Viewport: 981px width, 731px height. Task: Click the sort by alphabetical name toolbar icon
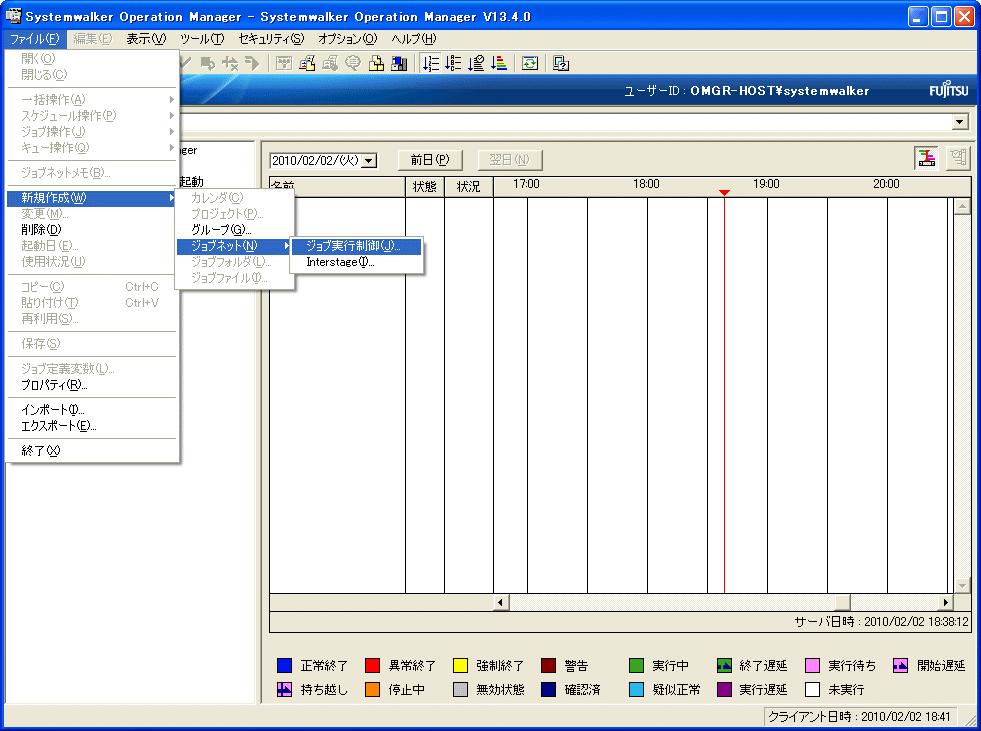(453, 63)
